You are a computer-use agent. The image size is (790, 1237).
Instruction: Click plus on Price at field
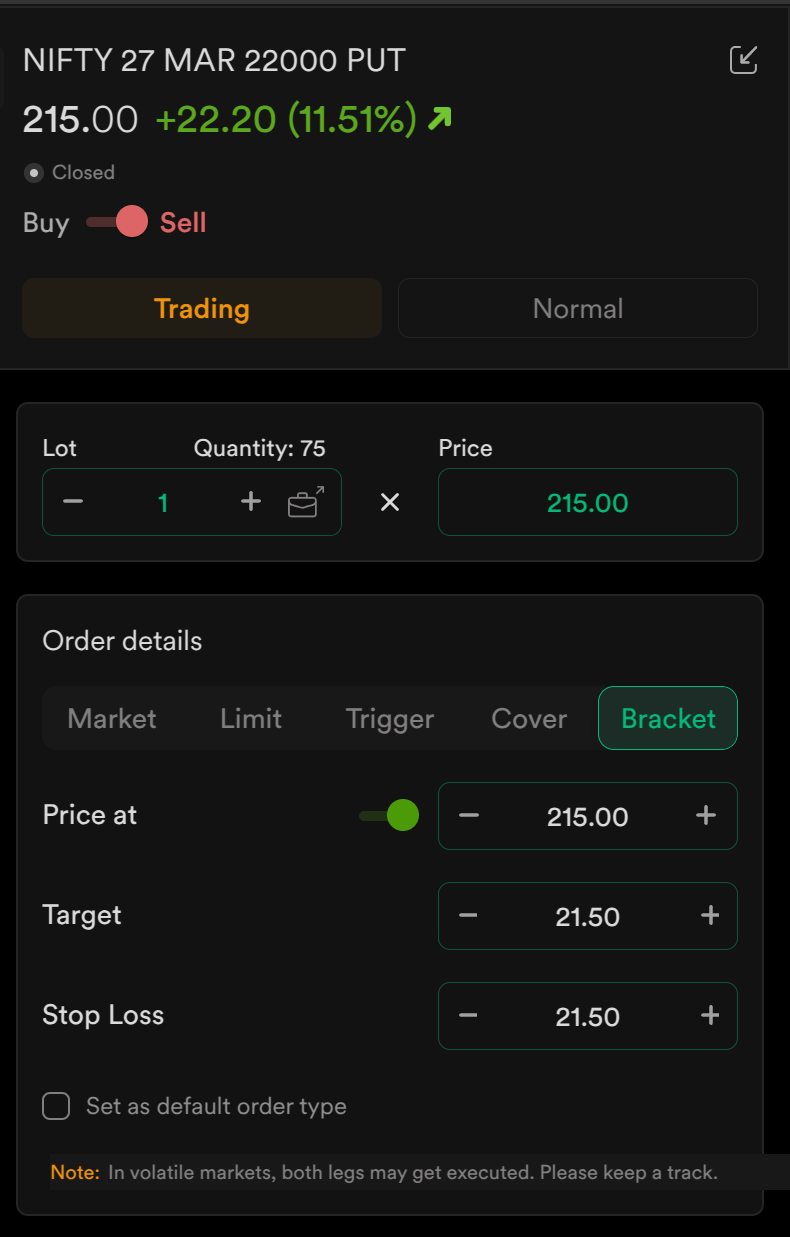coord(706,816)
